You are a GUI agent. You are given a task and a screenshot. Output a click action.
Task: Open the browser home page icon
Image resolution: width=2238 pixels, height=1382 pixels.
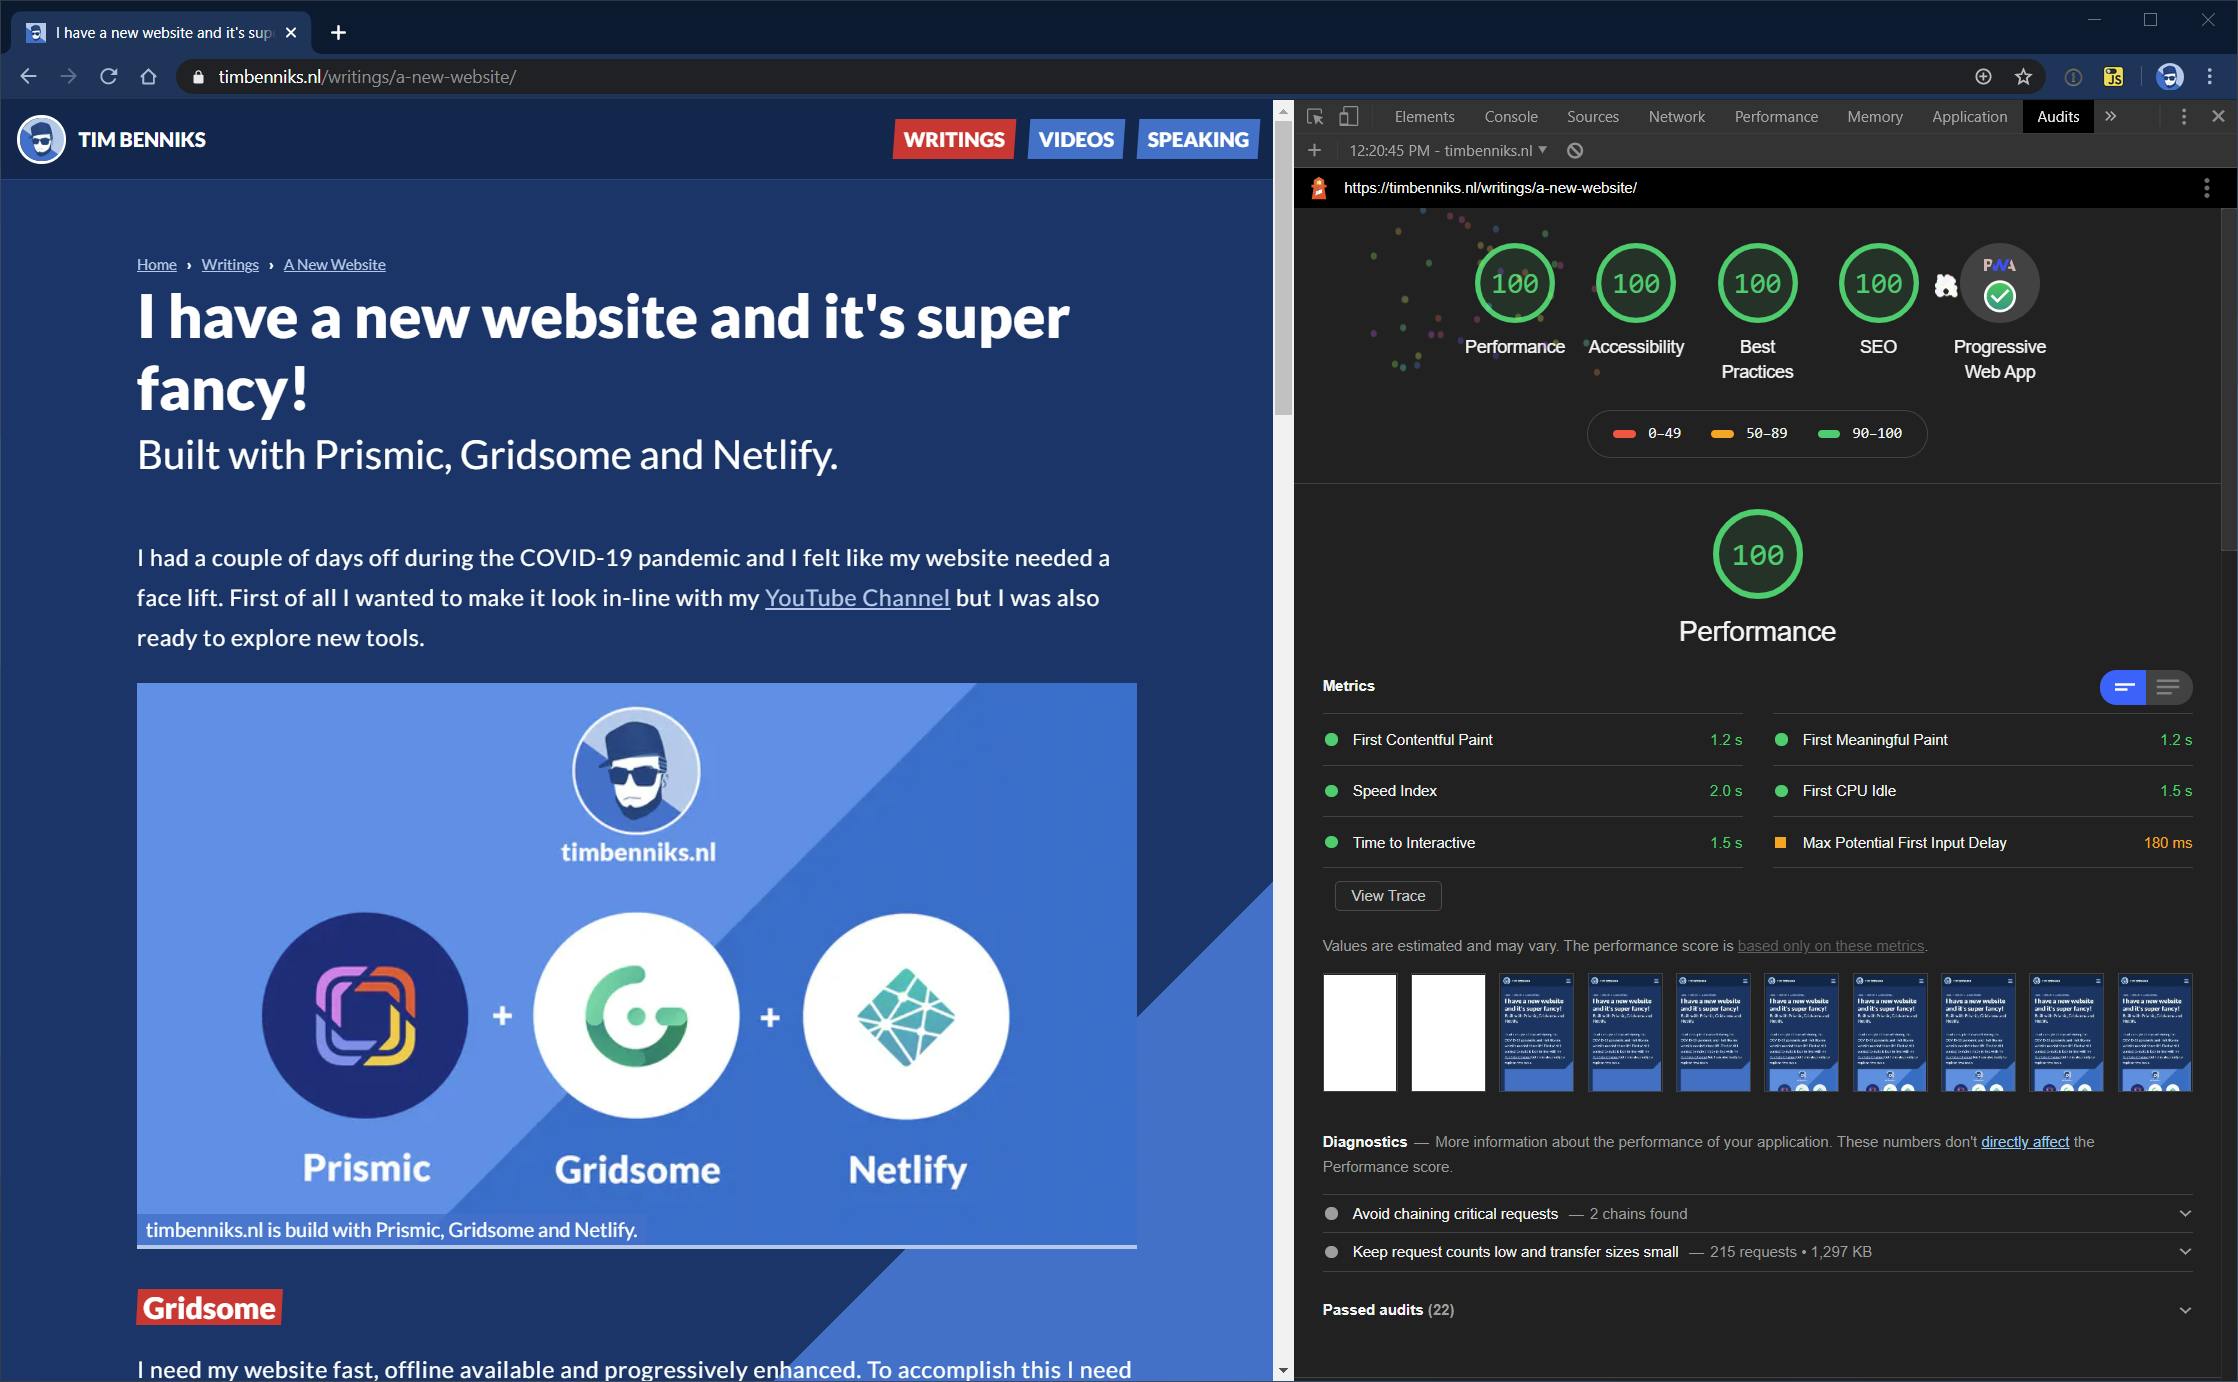[149, 76]
